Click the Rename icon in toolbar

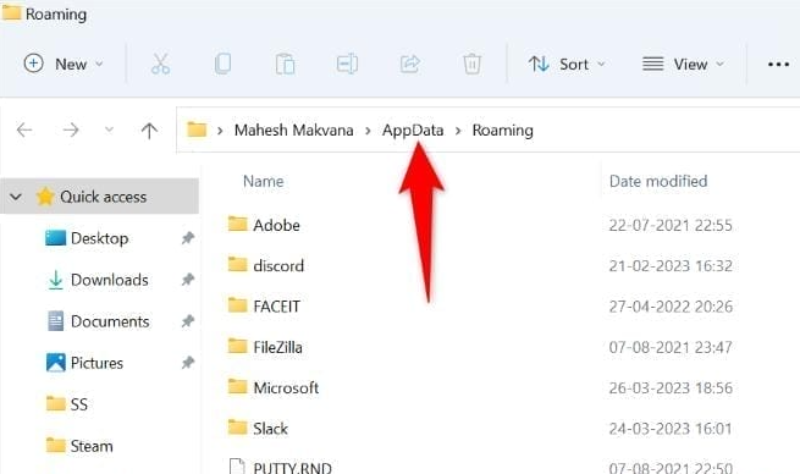(347, 64)
